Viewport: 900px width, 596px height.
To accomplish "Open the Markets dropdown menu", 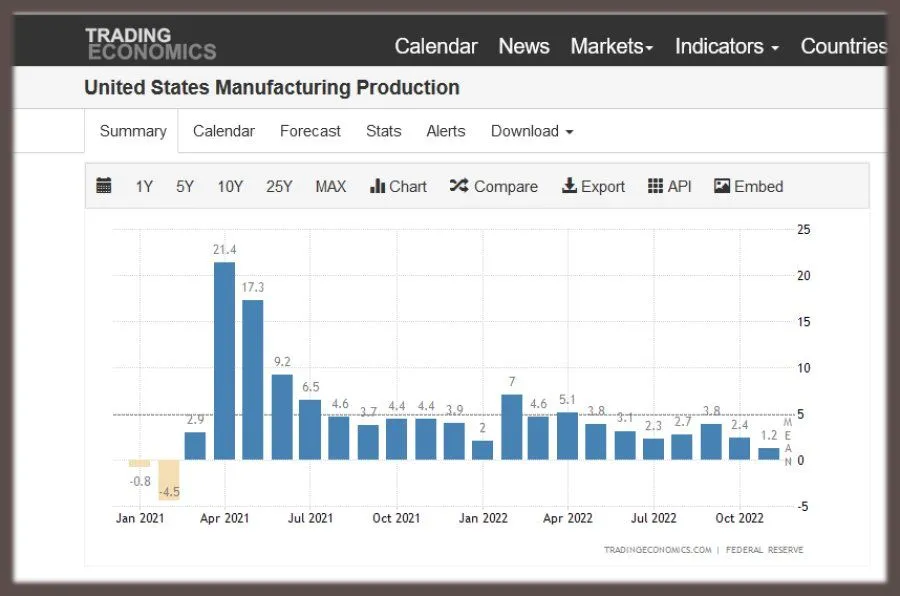I will click(611, 46).
